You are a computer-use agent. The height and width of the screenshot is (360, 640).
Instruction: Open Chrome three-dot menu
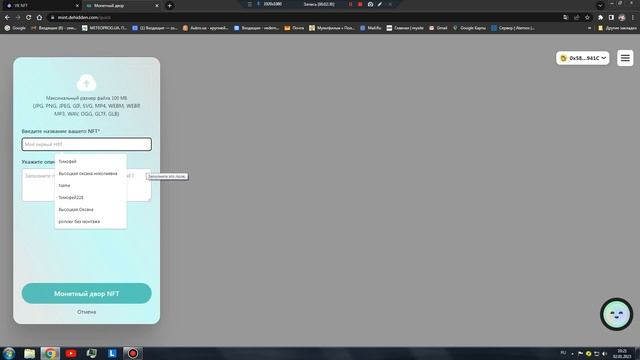coord(633,18)
